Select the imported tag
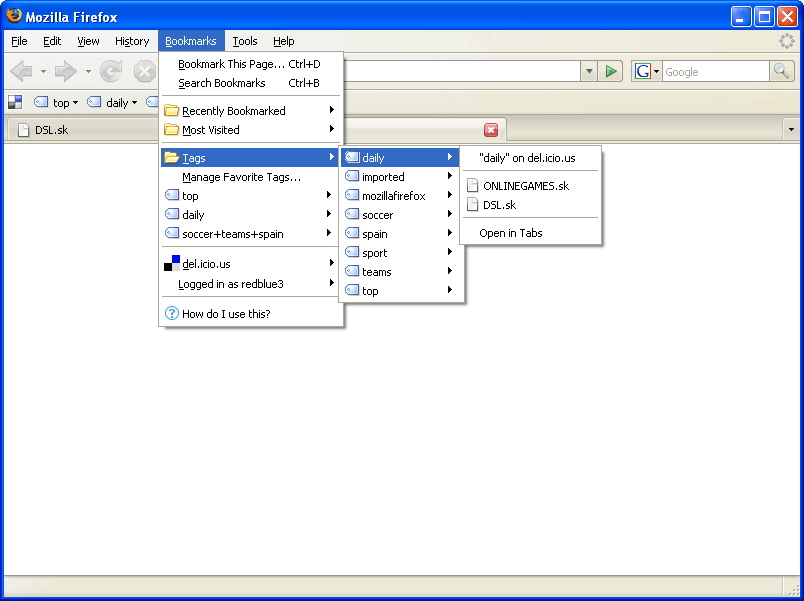The height and width of the screenshot is (601, 804). pyautogui.click(x=399, y=177)
